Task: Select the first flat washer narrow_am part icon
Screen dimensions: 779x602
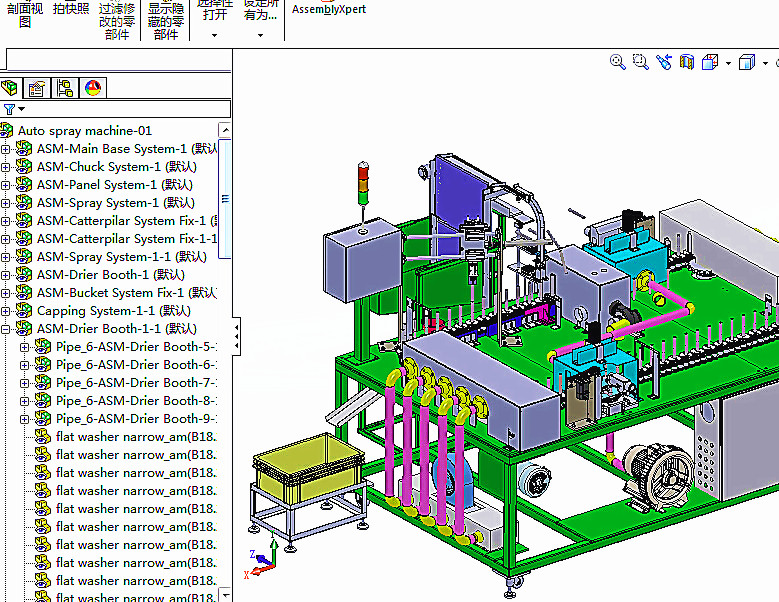Action: pyautogui.click(x=43, y=437)
